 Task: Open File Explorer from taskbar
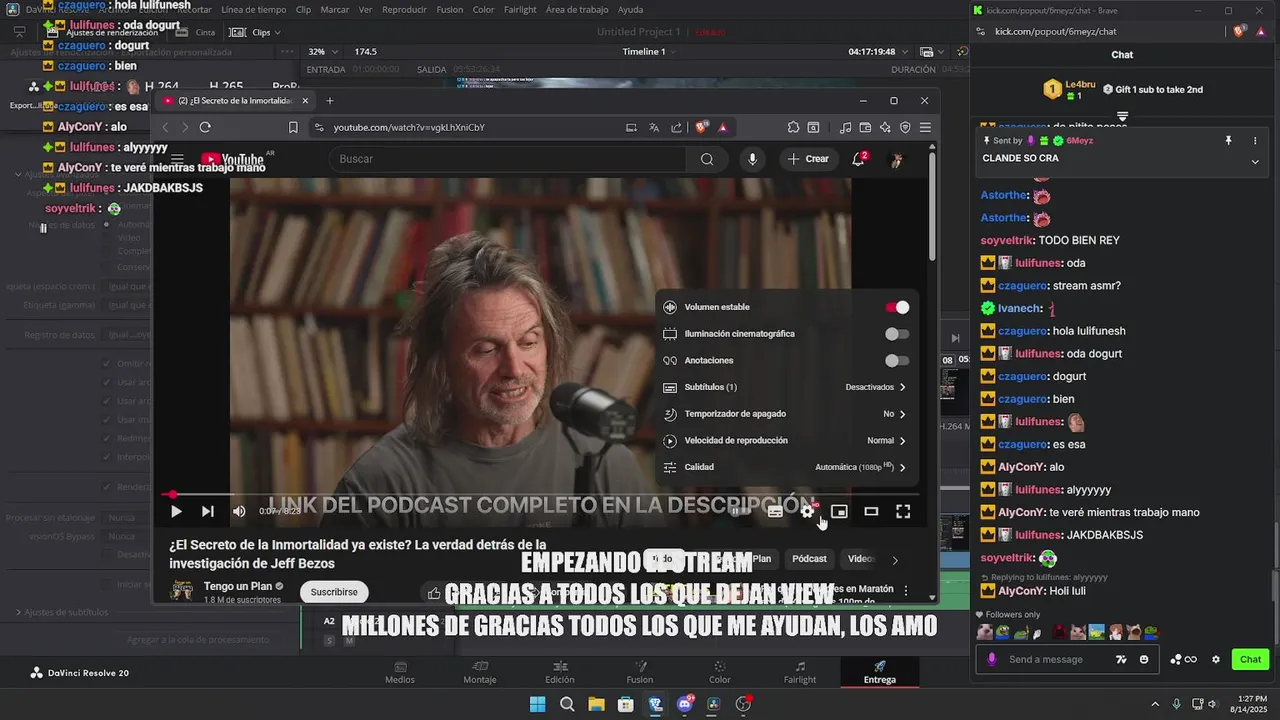(x=596, y=704)
